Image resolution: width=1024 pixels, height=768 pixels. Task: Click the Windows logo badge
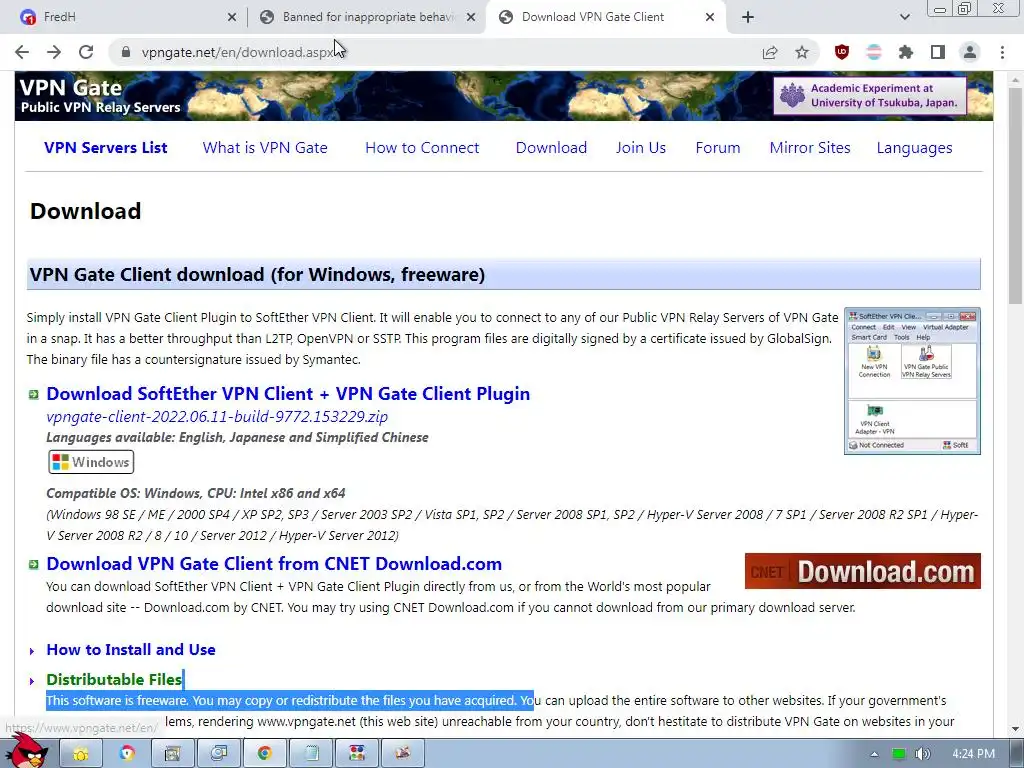[91, 462]
